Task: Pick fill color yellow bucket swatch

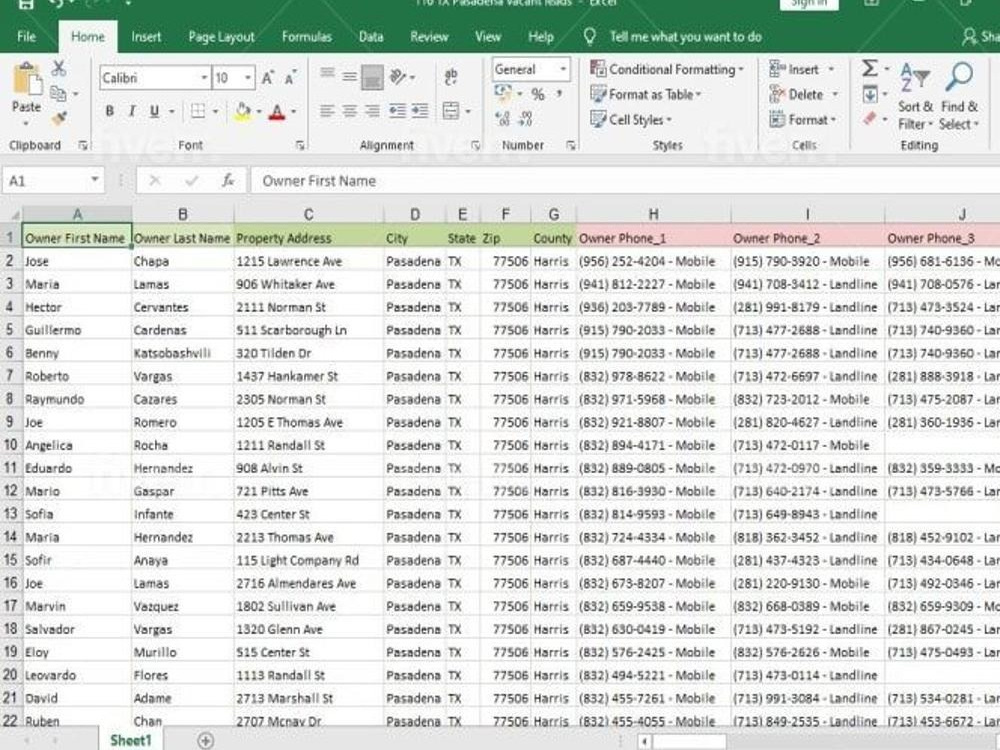Action: [x=243, y=112]
